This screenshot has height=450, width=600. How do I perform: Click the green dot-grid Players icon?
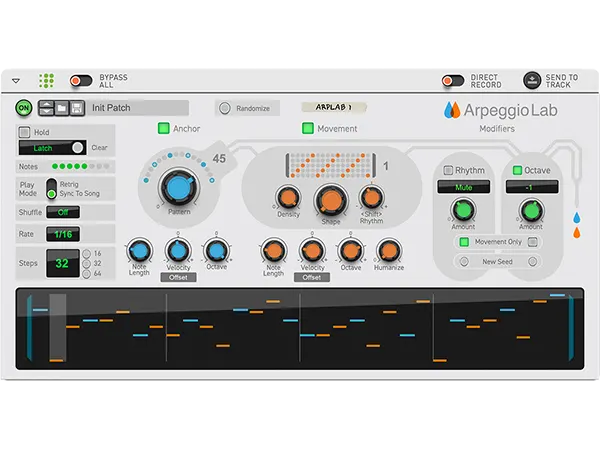click(47, 81)
